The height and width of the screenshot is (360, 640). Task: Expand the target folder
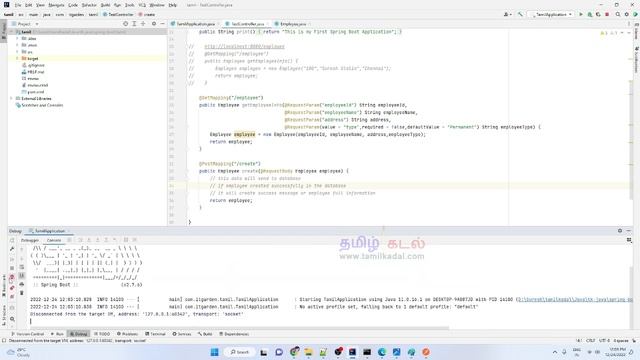17,58
